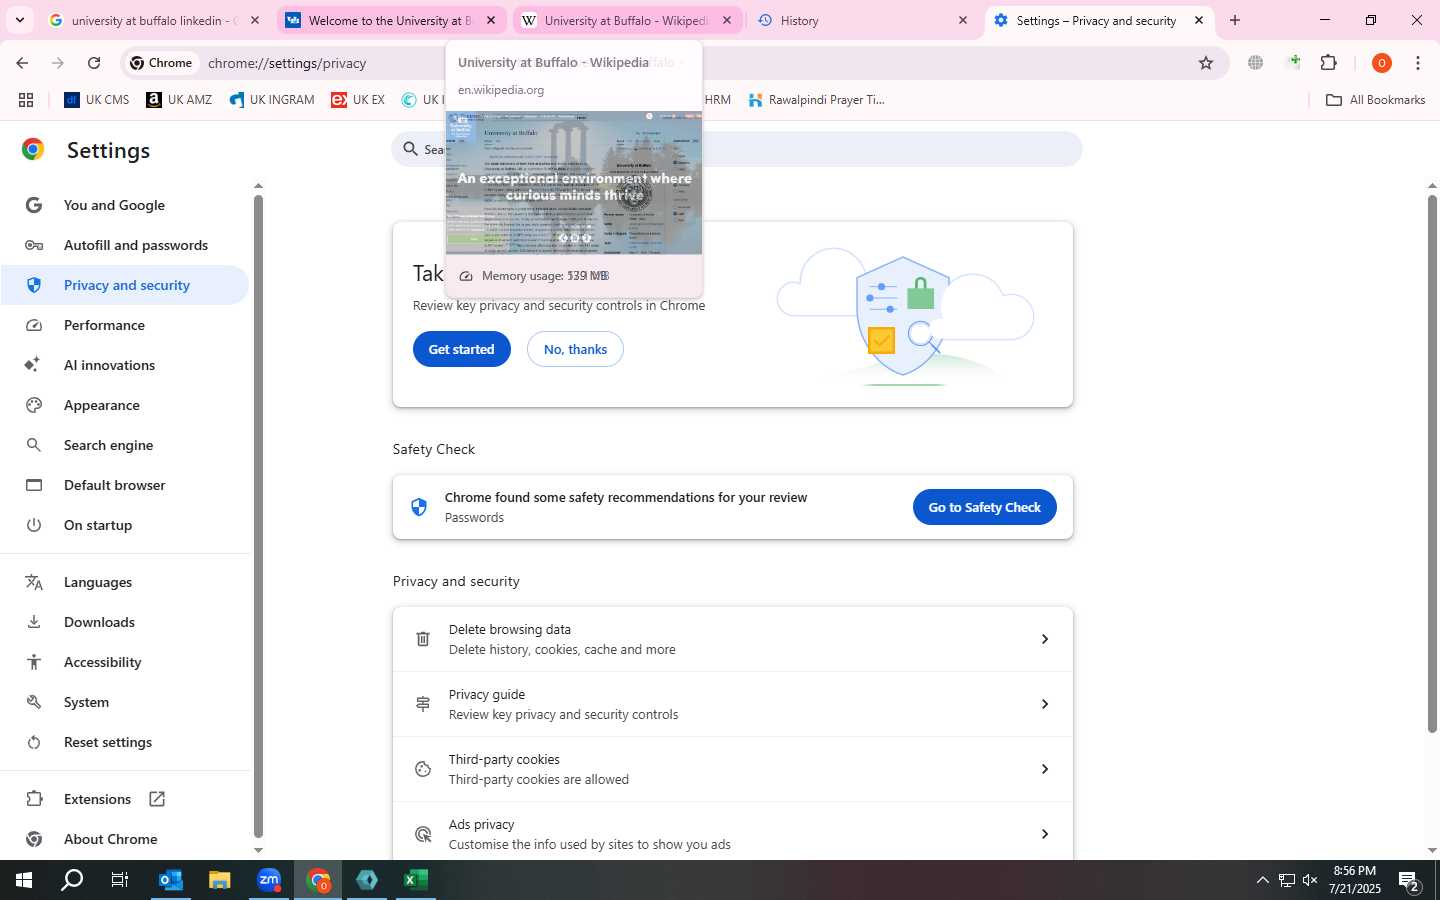Viewport: 1440px width, 900px height.
Task: Open Downloads settings
Action: [124, 622]
